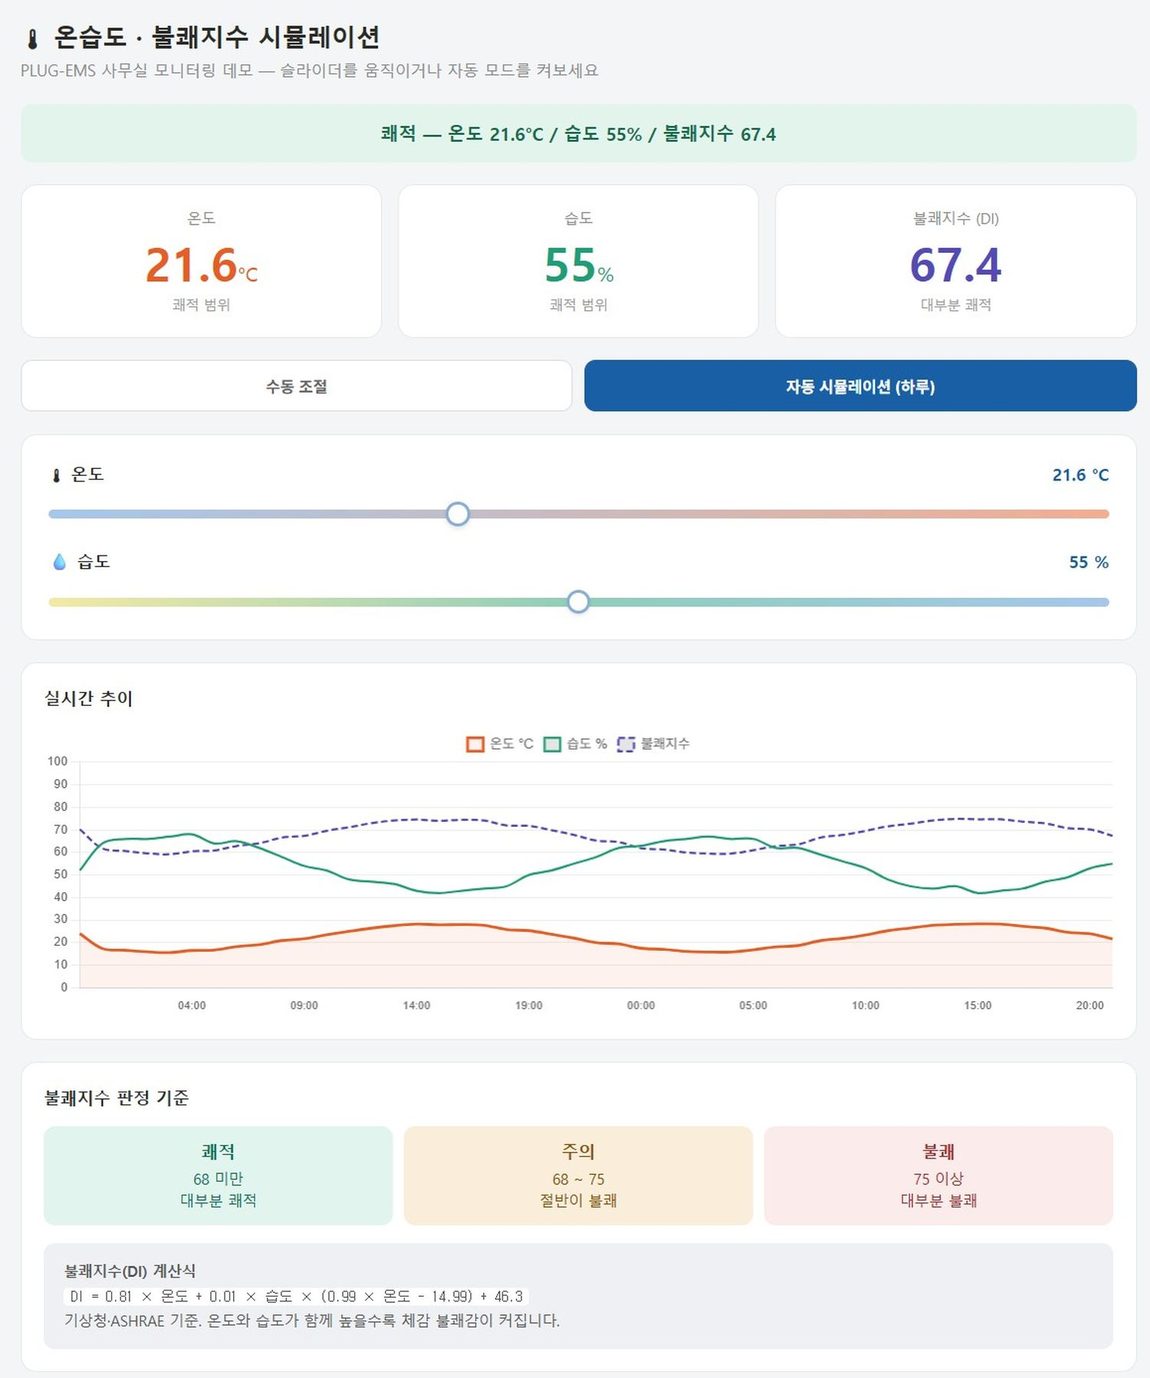
Task: Toggle the 습도 % chart legend
Action: pos(575,744)
